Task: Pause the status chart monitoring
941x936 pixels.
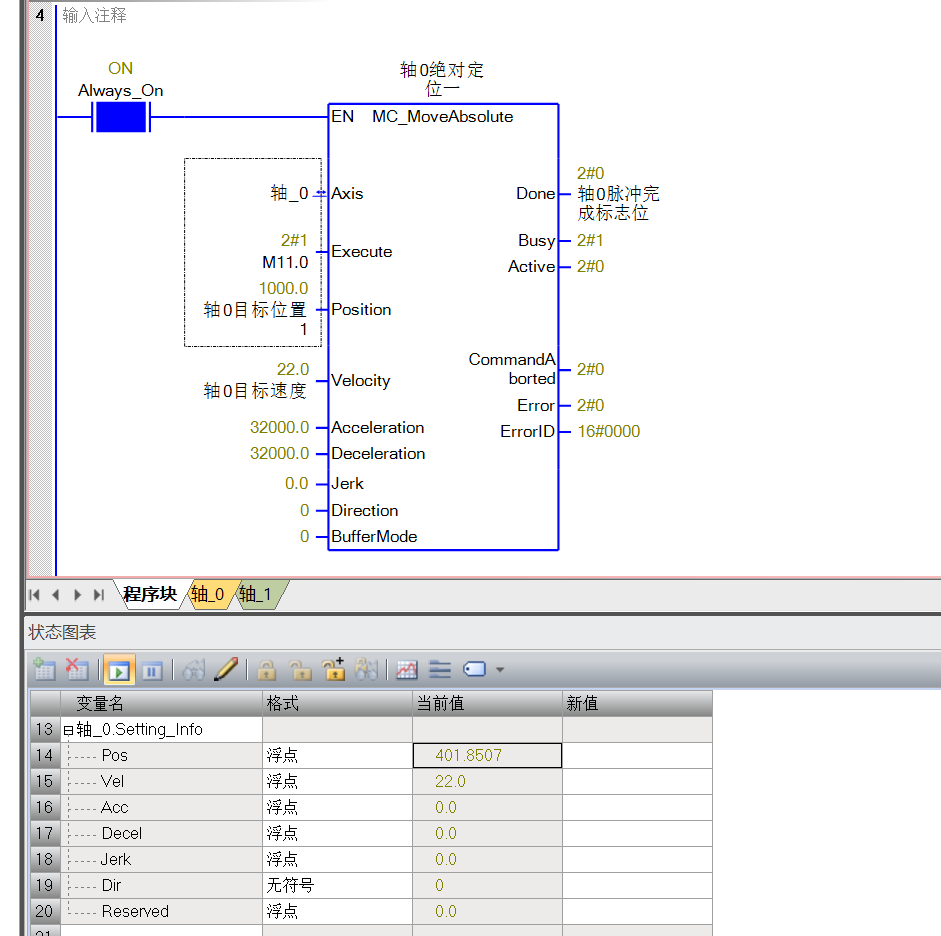Action: pos(151,669)
